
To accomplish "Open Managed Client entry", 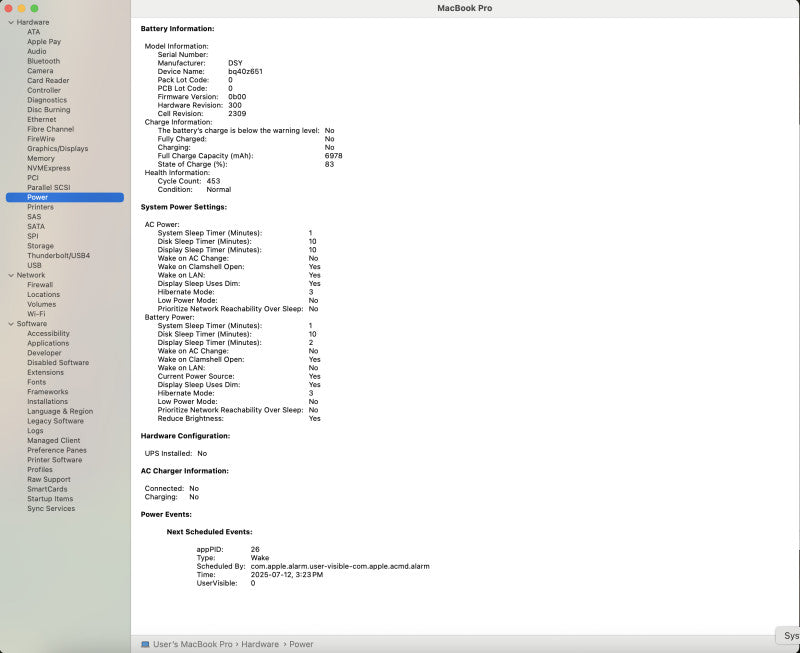I will coord(54,440).
